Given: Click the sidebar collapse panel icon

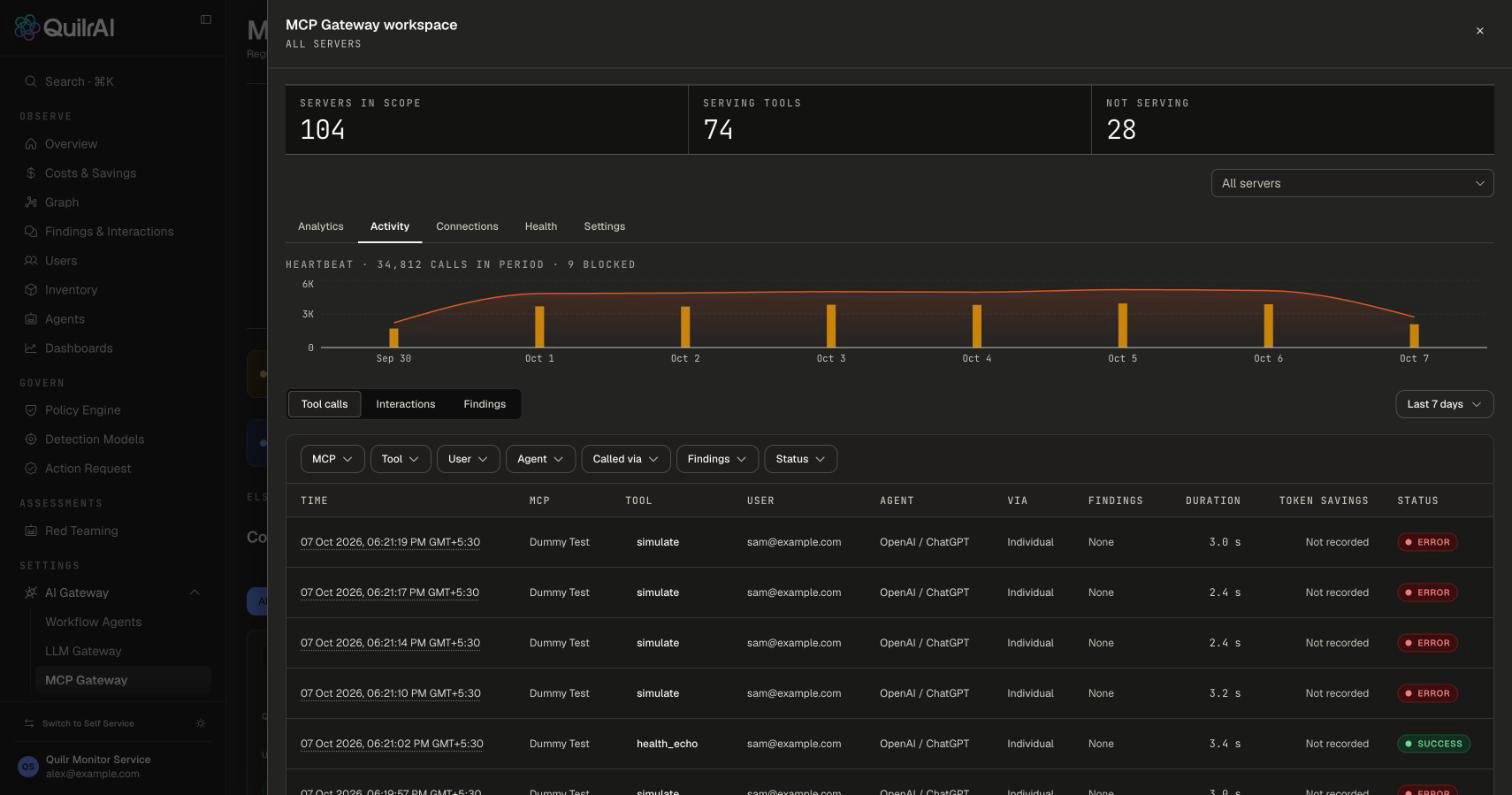Looking at the screenshot, I should click(x=206, y=19).
